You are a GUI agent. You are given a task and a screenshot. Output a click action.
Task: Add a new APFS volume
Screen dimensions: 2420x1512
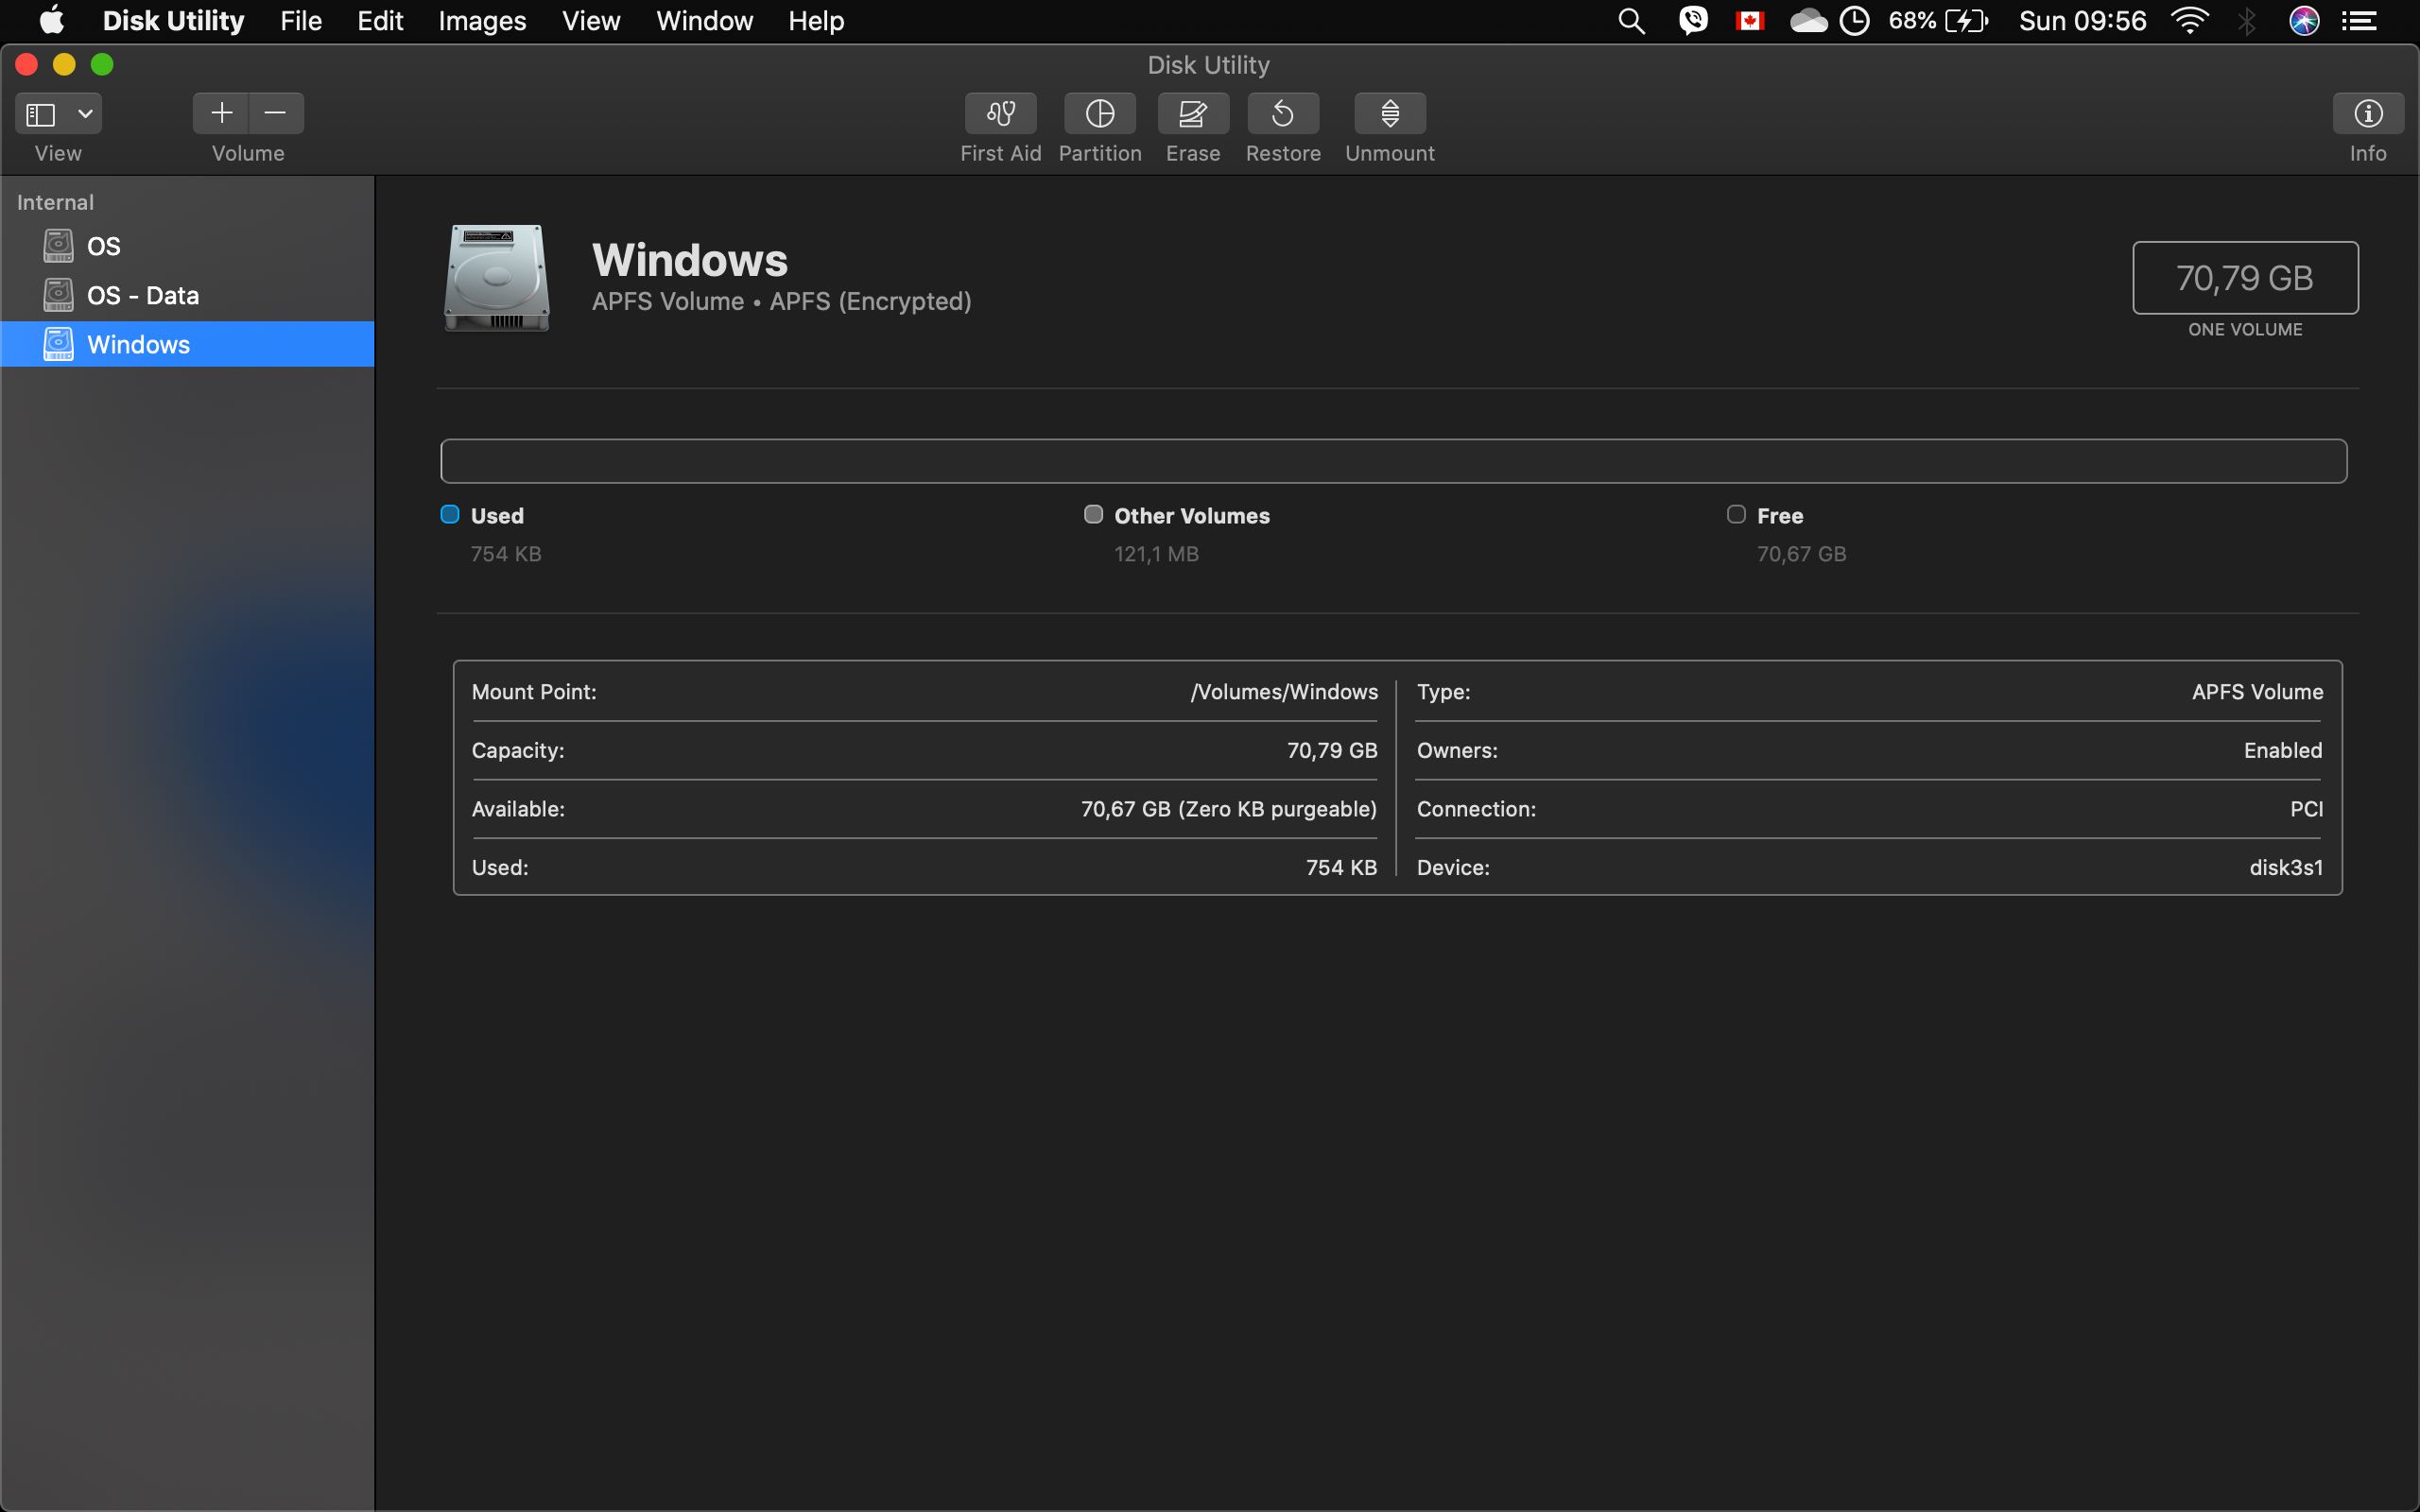tap(221, 113)
